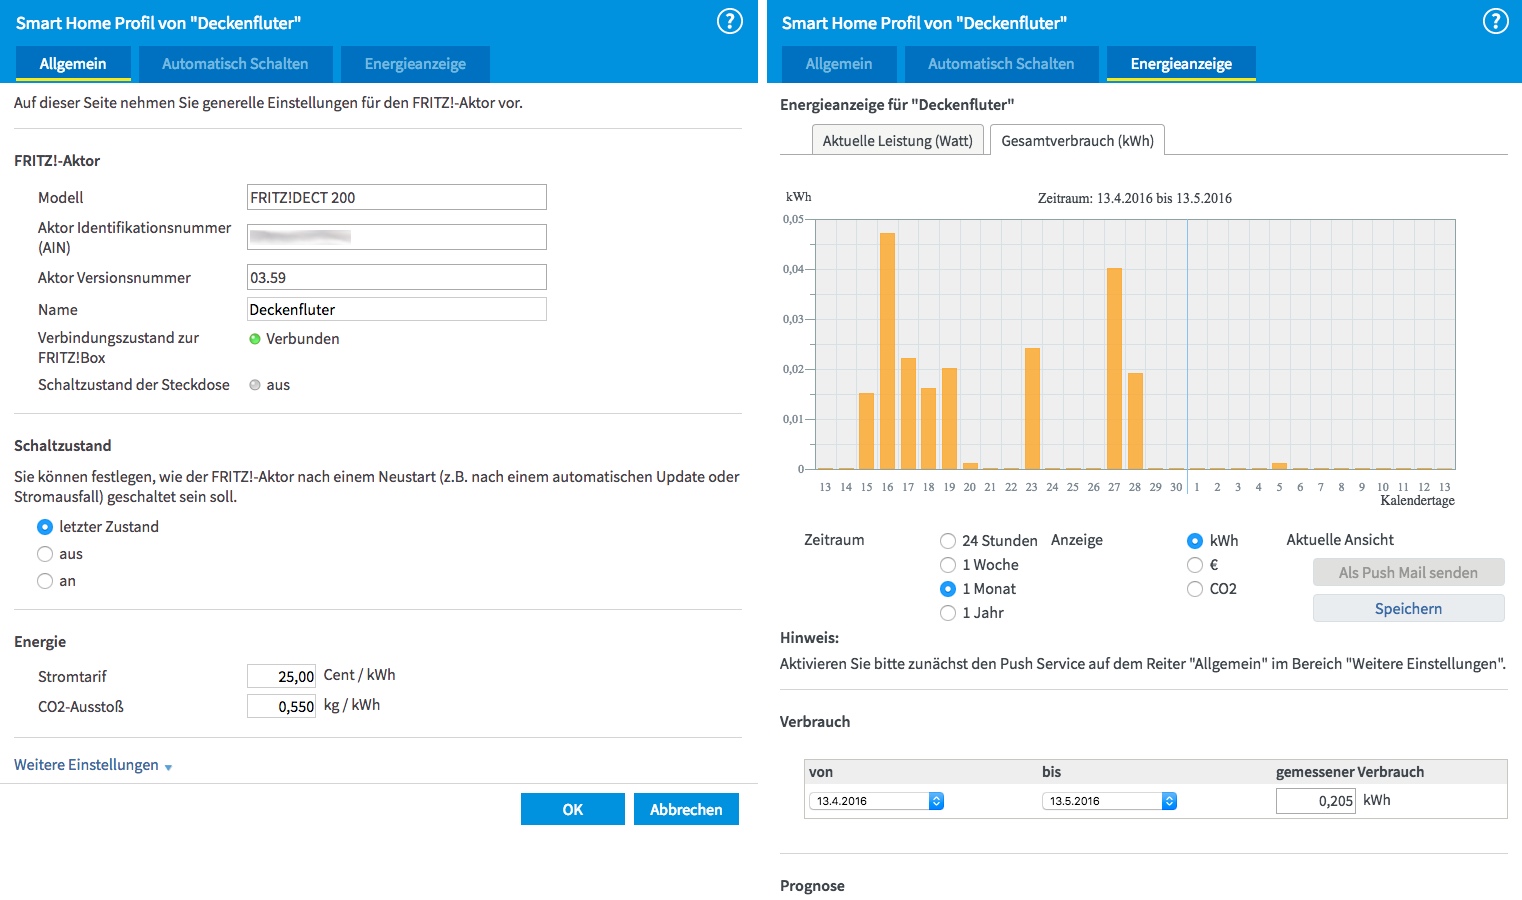Viewport: 1522px width, 900px height.
Task: Click 'Zeitraum: 13.4.2016 bis 13.5.2016' chart title
Action: click(1135, 198)
